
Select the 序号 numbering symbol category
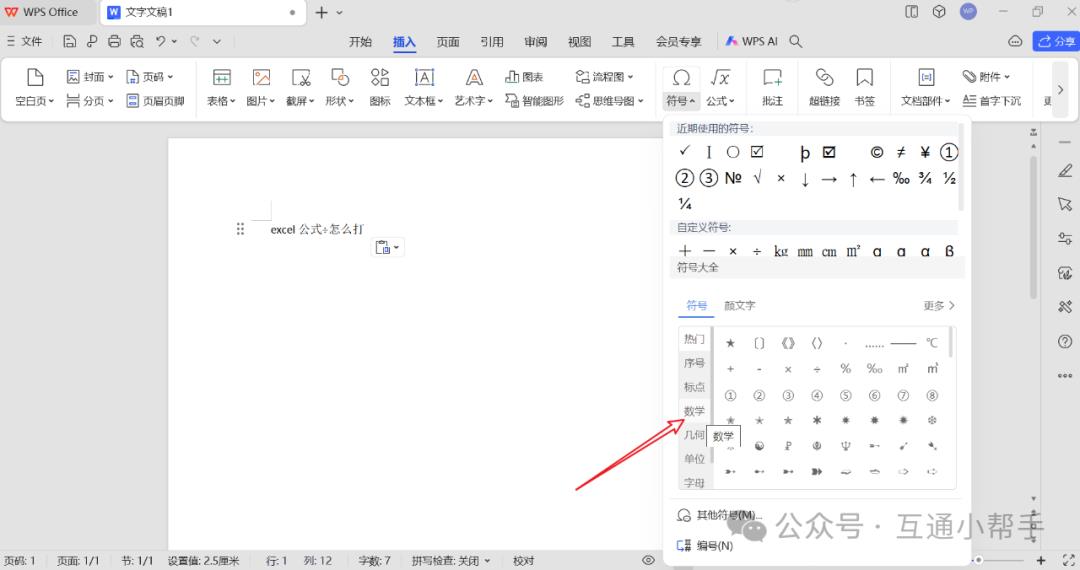tap(694, 362)
